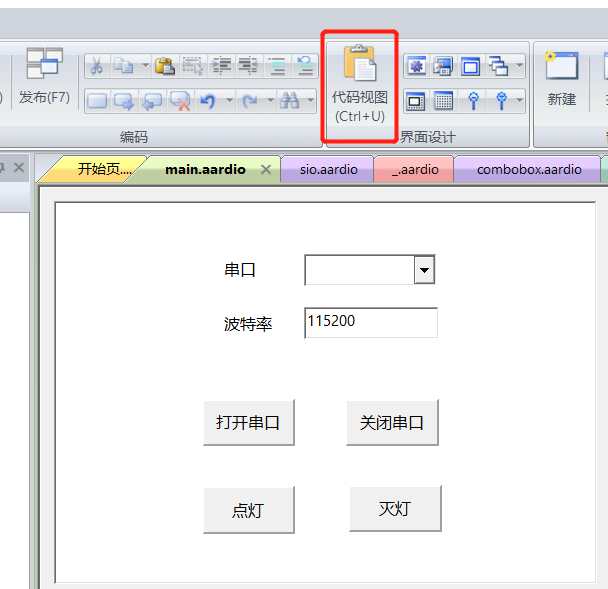Open the dropdown arrow beside the Copy icon

point(145,66)
